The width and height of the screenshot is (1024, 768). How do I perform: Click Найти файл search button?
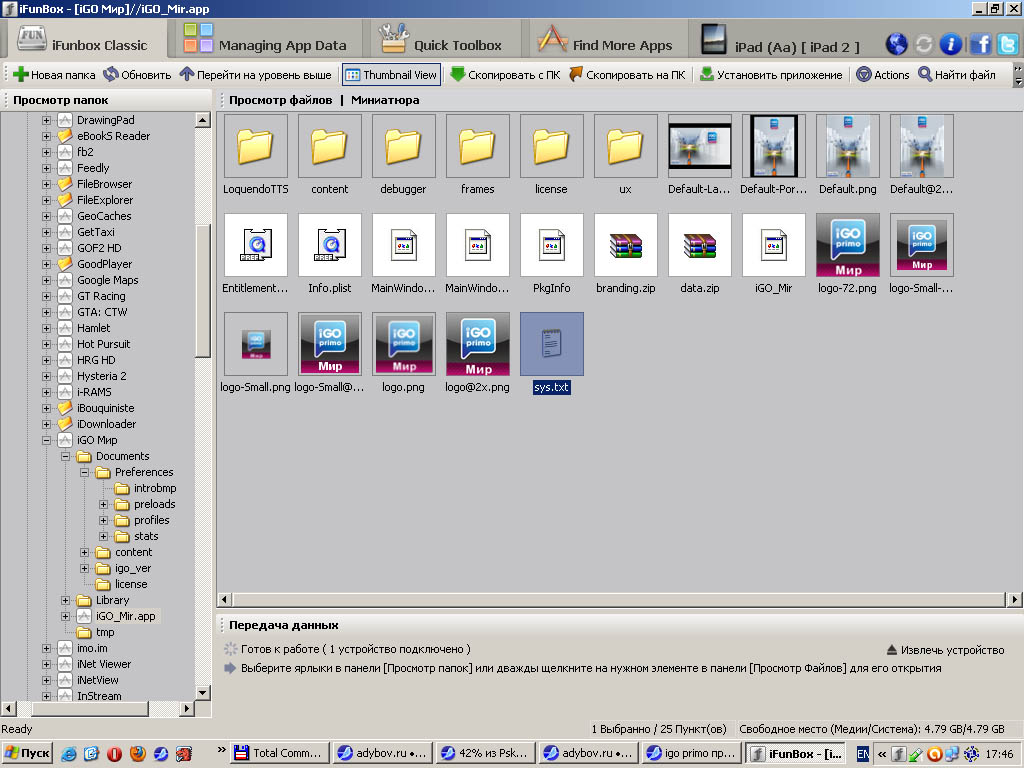tap(956, 75)
